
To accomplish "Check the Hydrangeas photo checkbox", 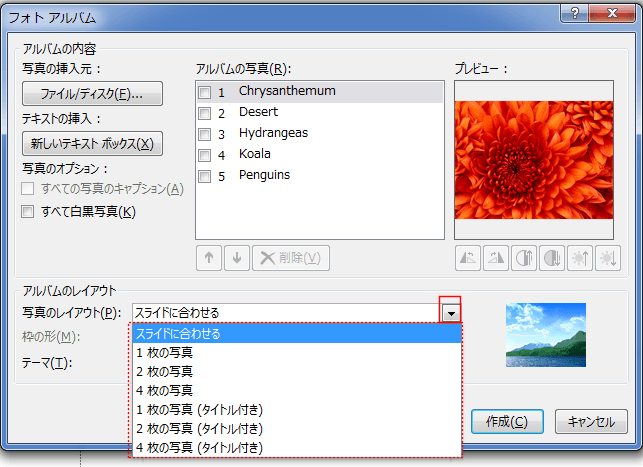I will pos(204,134).
